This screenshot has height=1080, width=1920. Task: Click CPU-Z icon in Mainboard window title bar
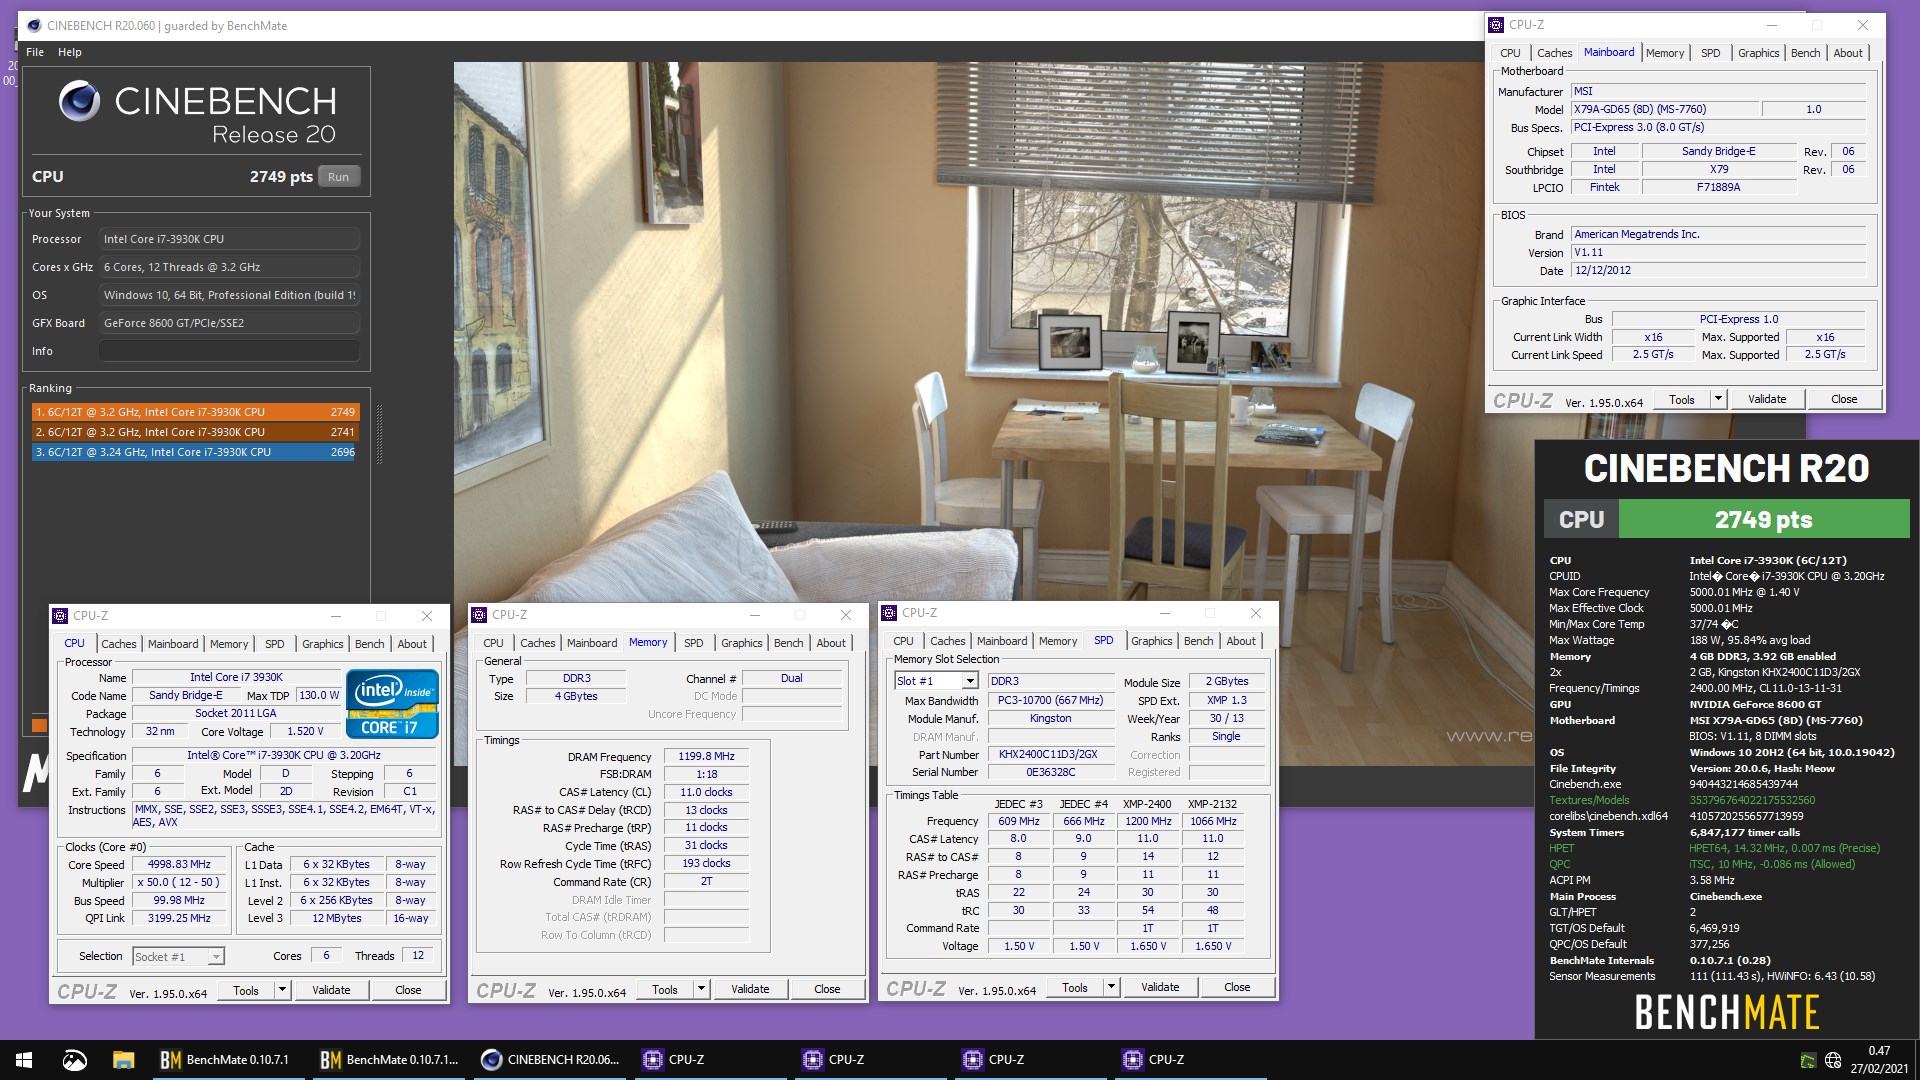(x=1496, y=25)
